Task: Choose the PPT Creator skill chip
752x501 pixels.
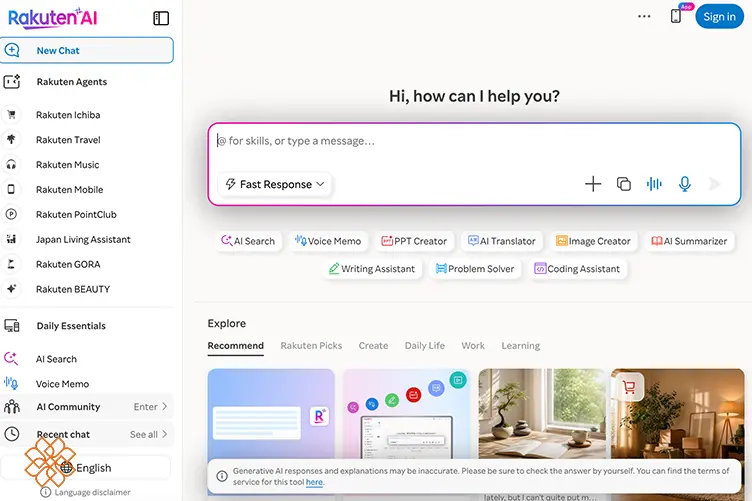Action: (x=414, y=241)
